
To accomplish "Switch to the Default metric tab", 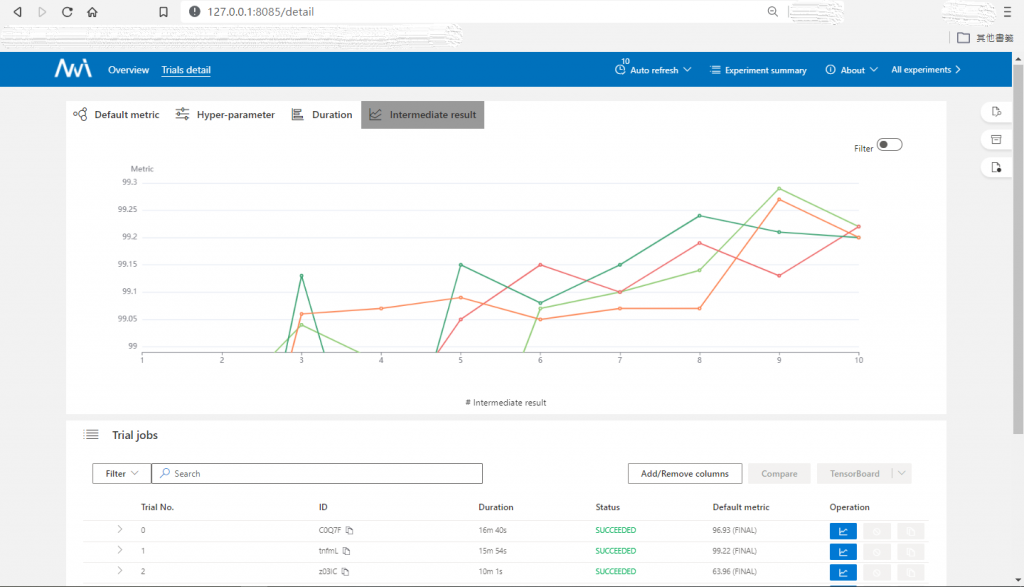I will point(116,114).
